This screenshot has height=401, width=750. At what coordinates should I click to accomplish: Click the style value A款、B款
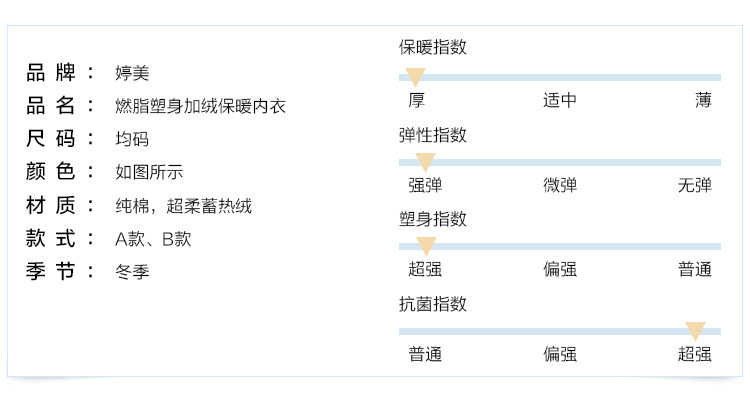(153, 239)
